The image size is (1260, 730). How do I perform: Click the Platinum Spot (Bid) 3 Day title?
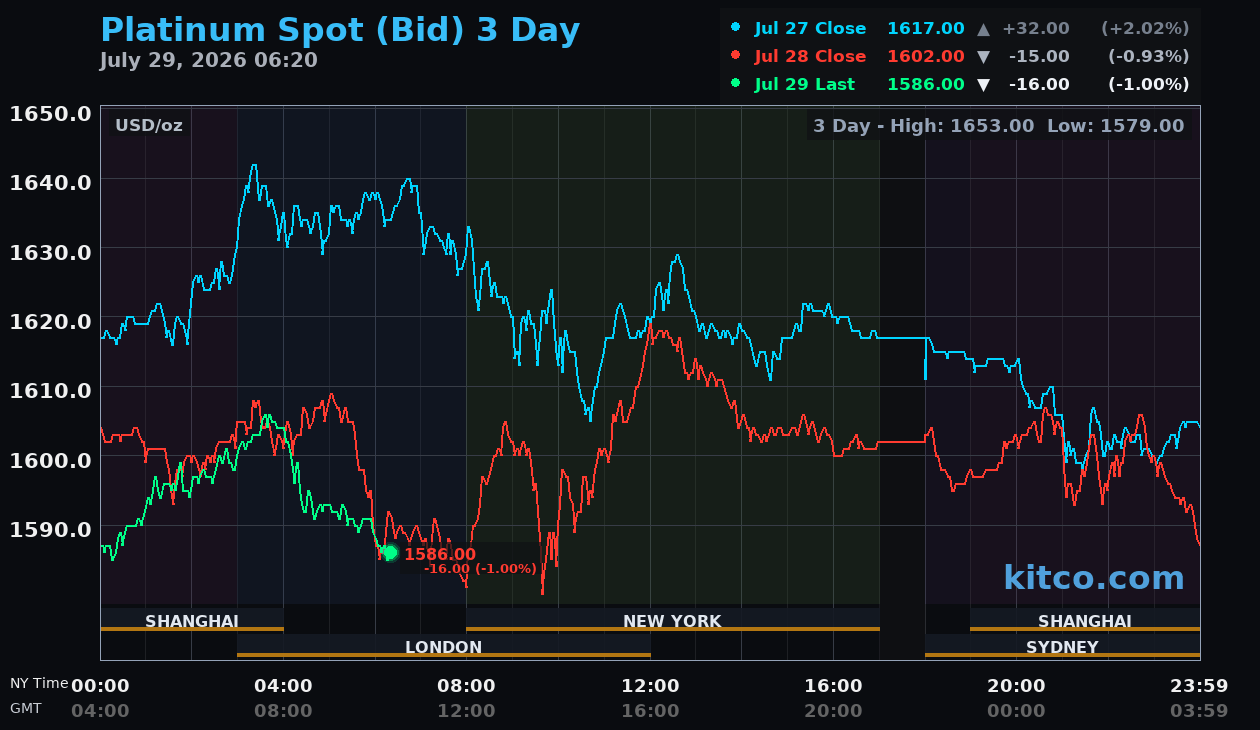340,31
